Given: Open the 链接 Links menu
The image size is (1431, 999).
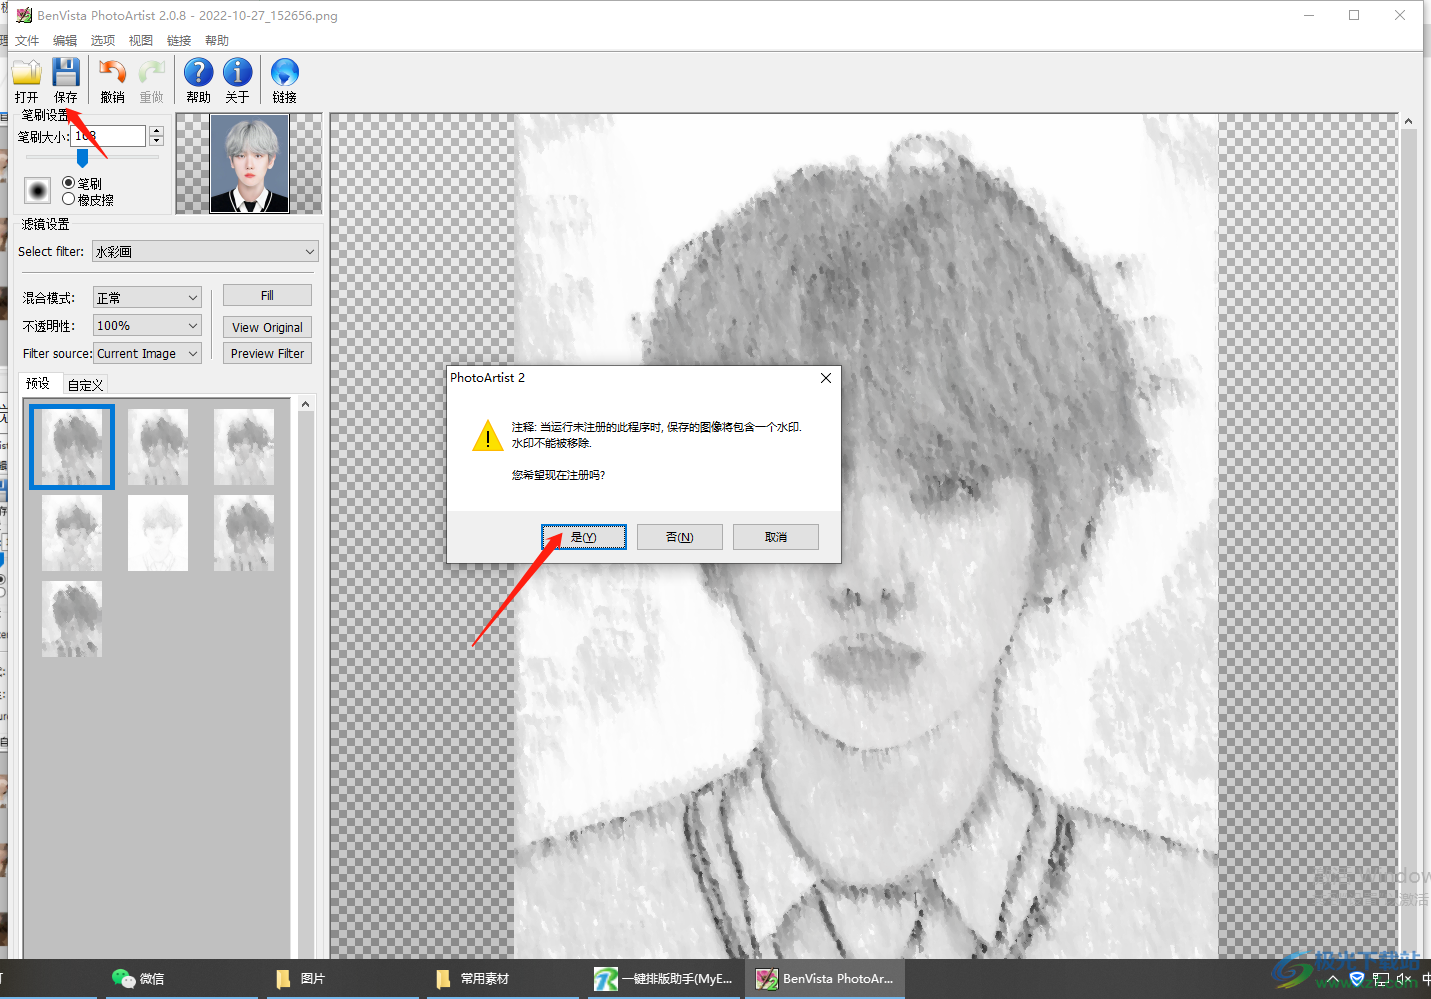Looking at the screenshot, I should pos(179,41).
